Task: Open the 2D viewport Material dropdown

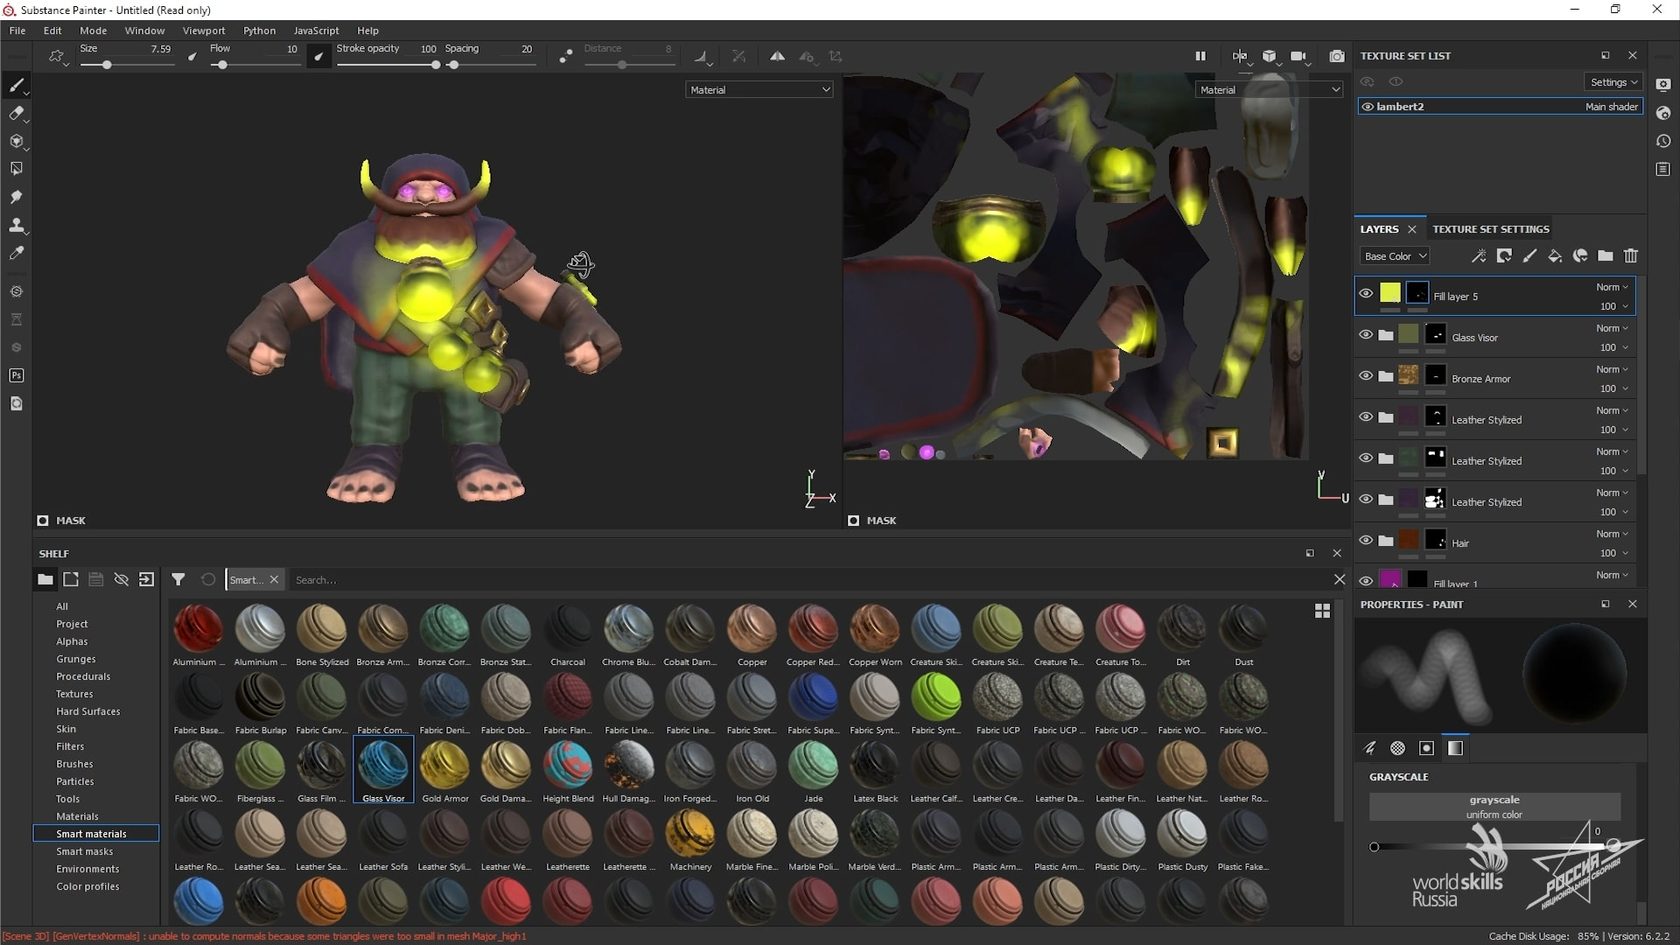Action: pos(1269,90)
